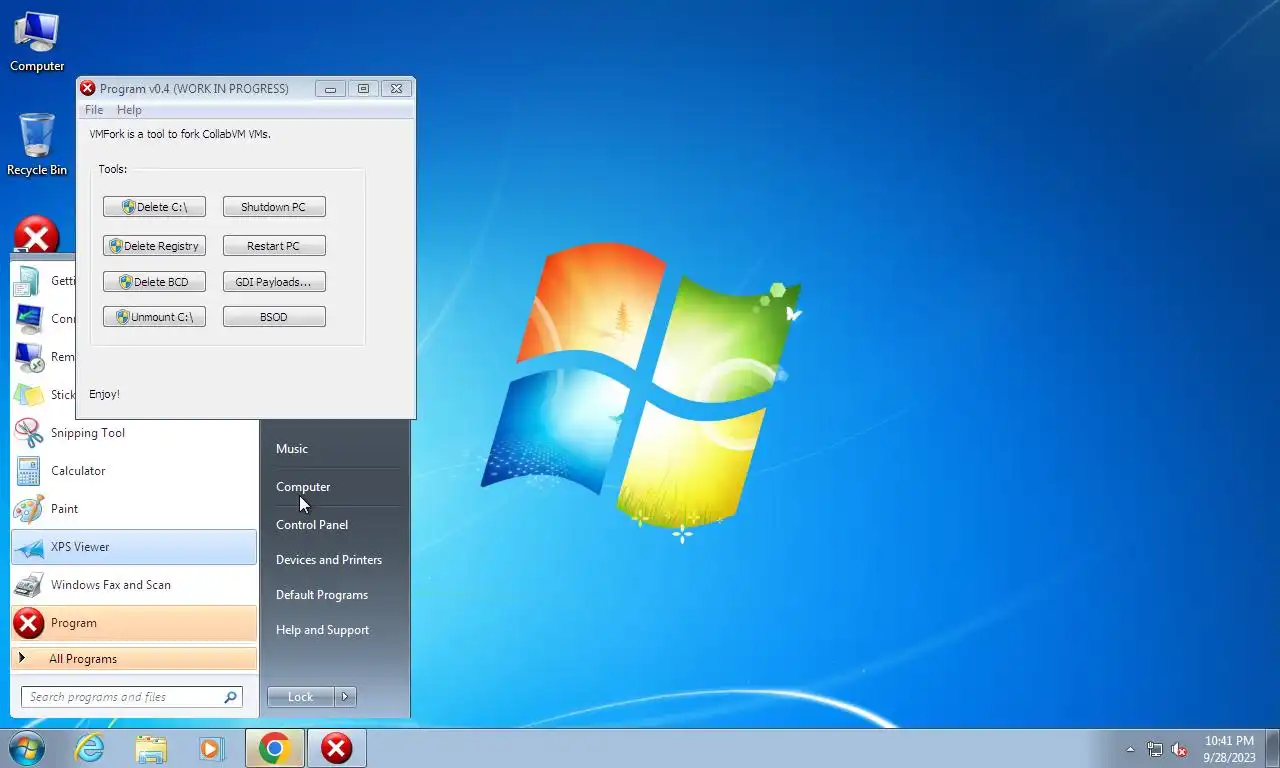Click the Unmount C:\ button

click(x=154, y=317)
